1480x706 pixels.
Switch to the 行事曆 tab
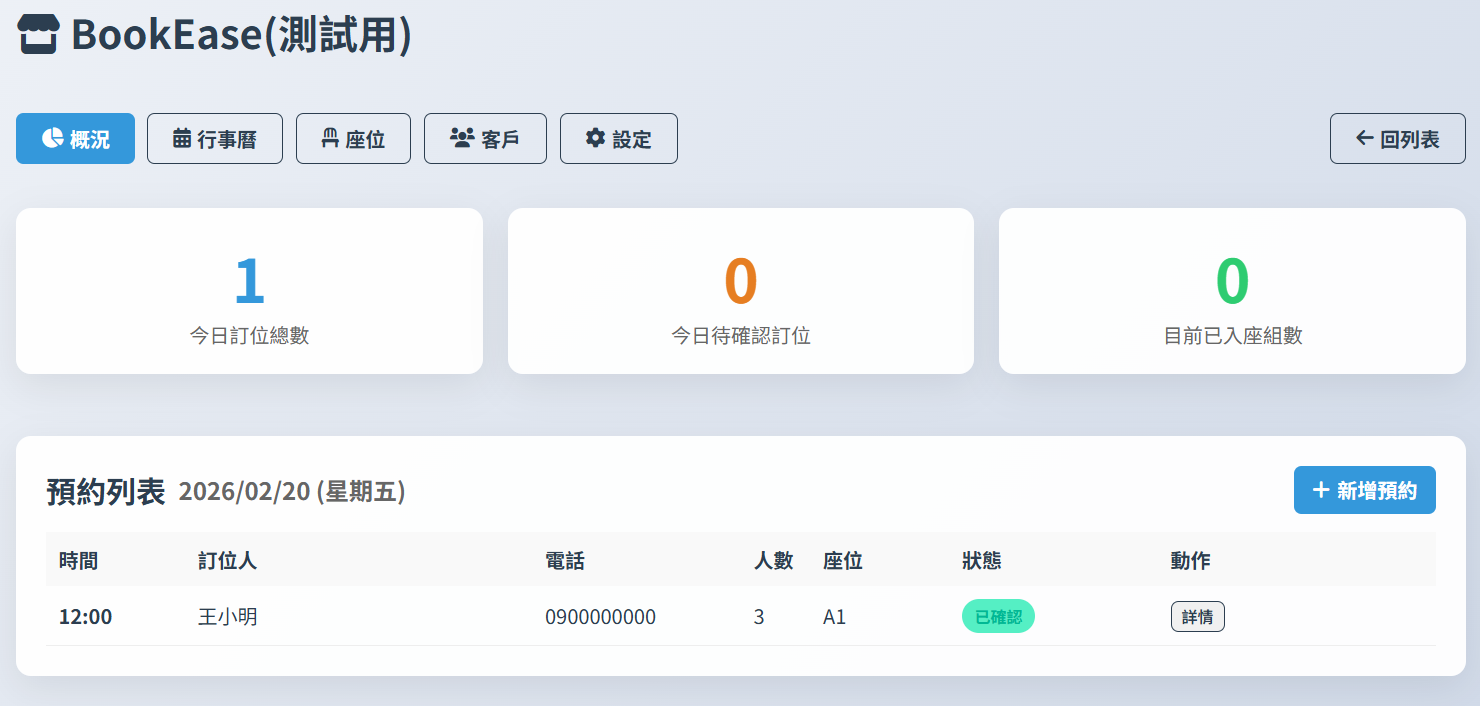click(215, 138)
